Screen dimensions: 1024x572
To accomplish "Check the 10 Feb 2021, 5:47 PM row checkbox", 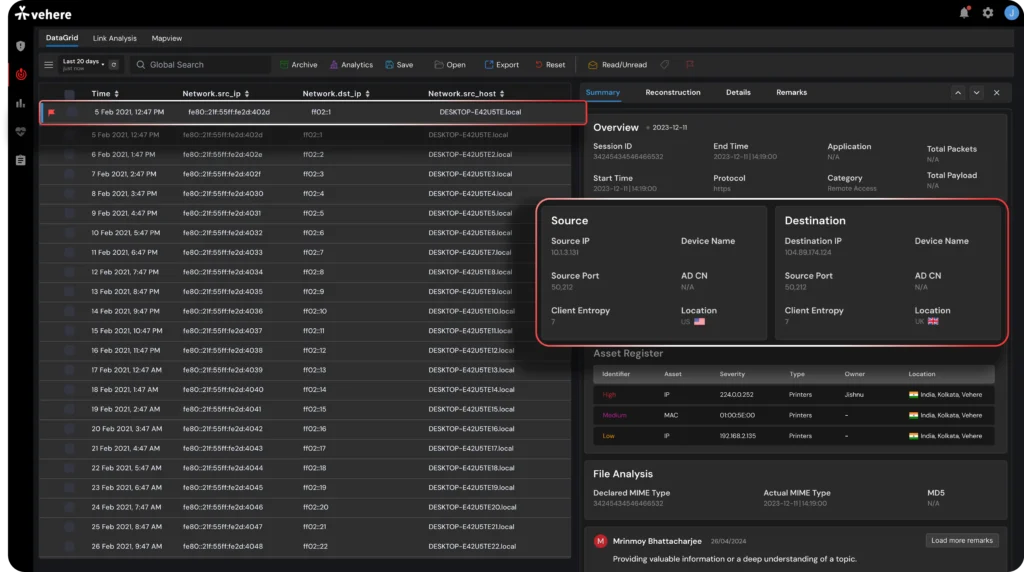I will tap(69, 233).
